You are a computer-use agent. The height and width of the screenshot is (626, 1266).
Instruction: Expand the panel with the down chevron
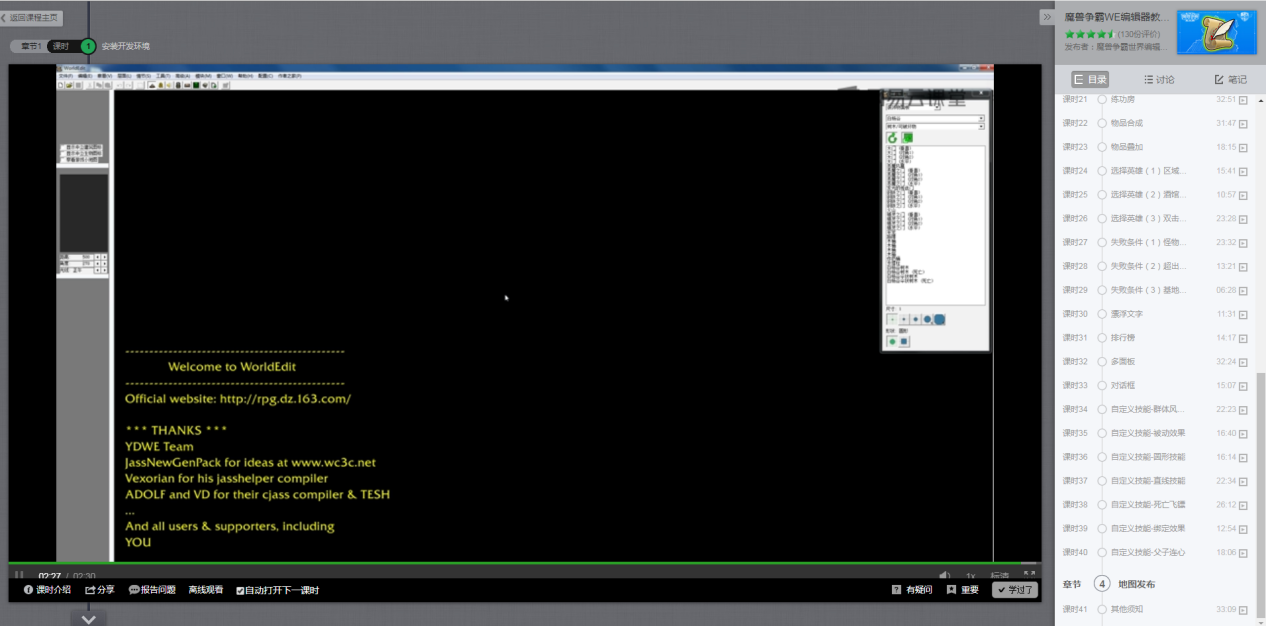(88, 619)
